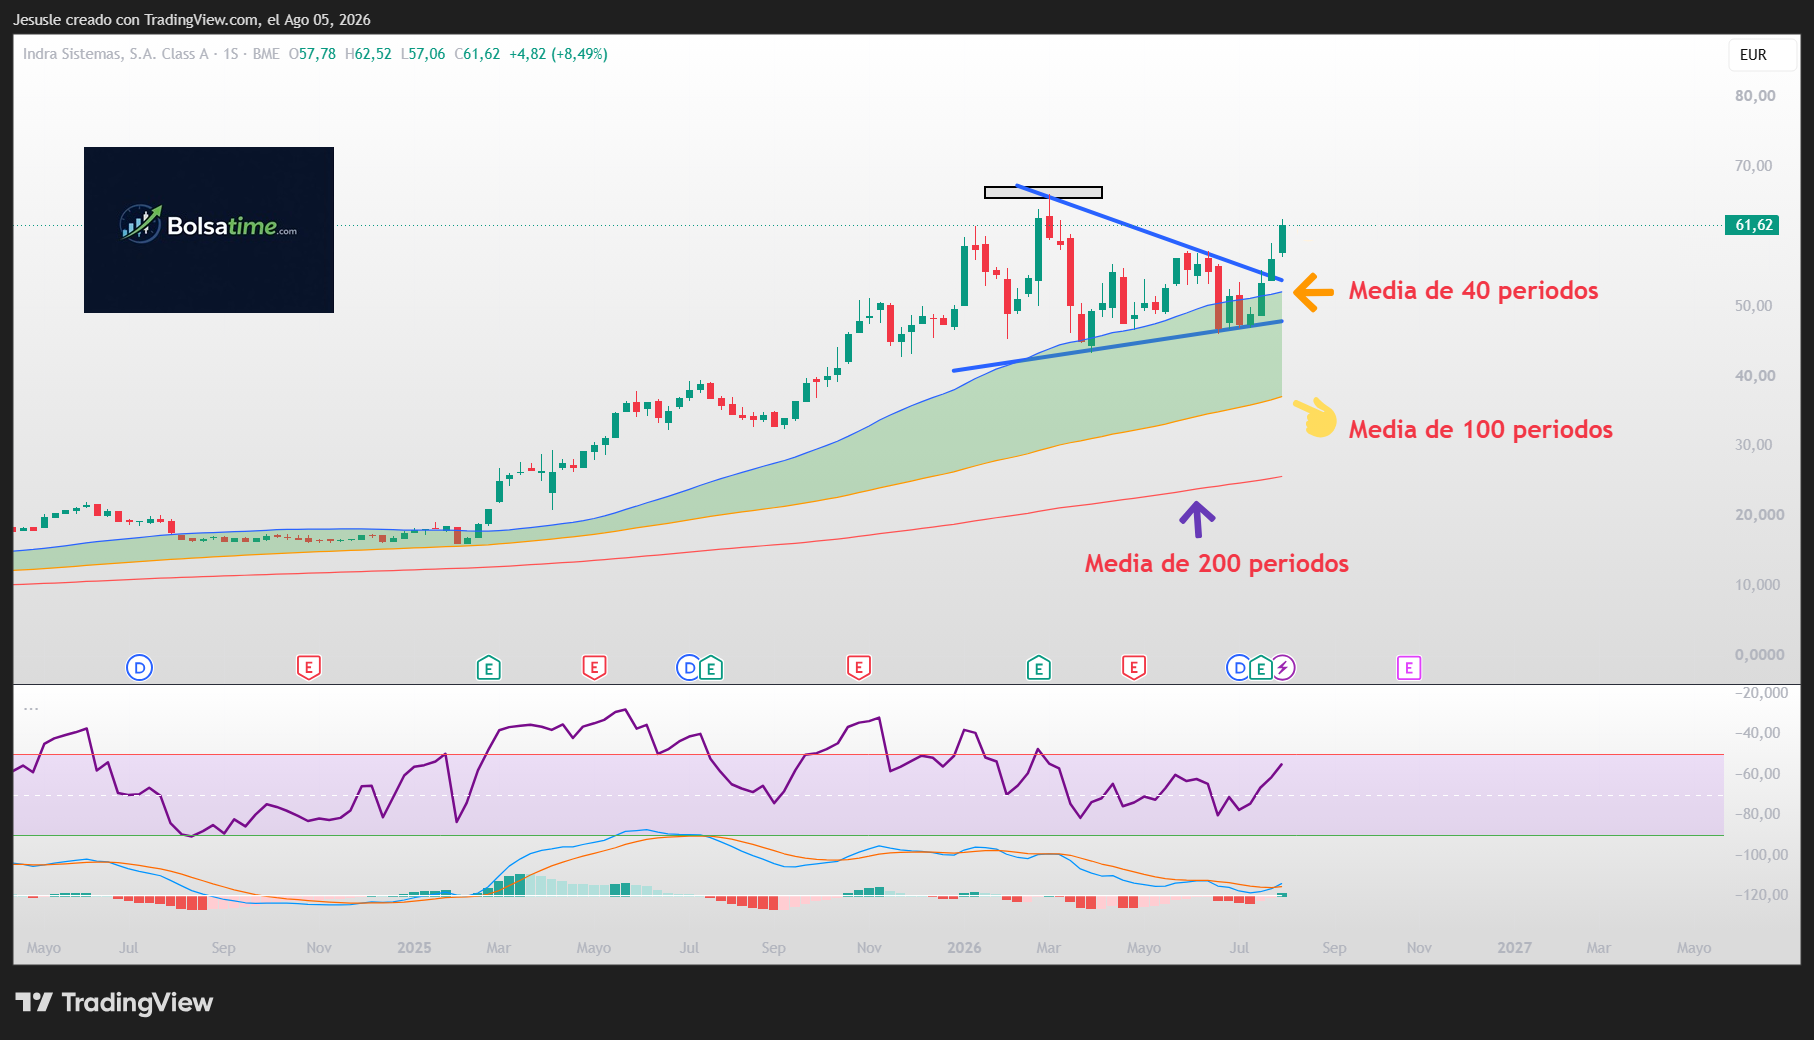Viewport: 1814px width, 1040px height.
Task: Click the 2027 time axis label
Action: [x=1514, y=948]
